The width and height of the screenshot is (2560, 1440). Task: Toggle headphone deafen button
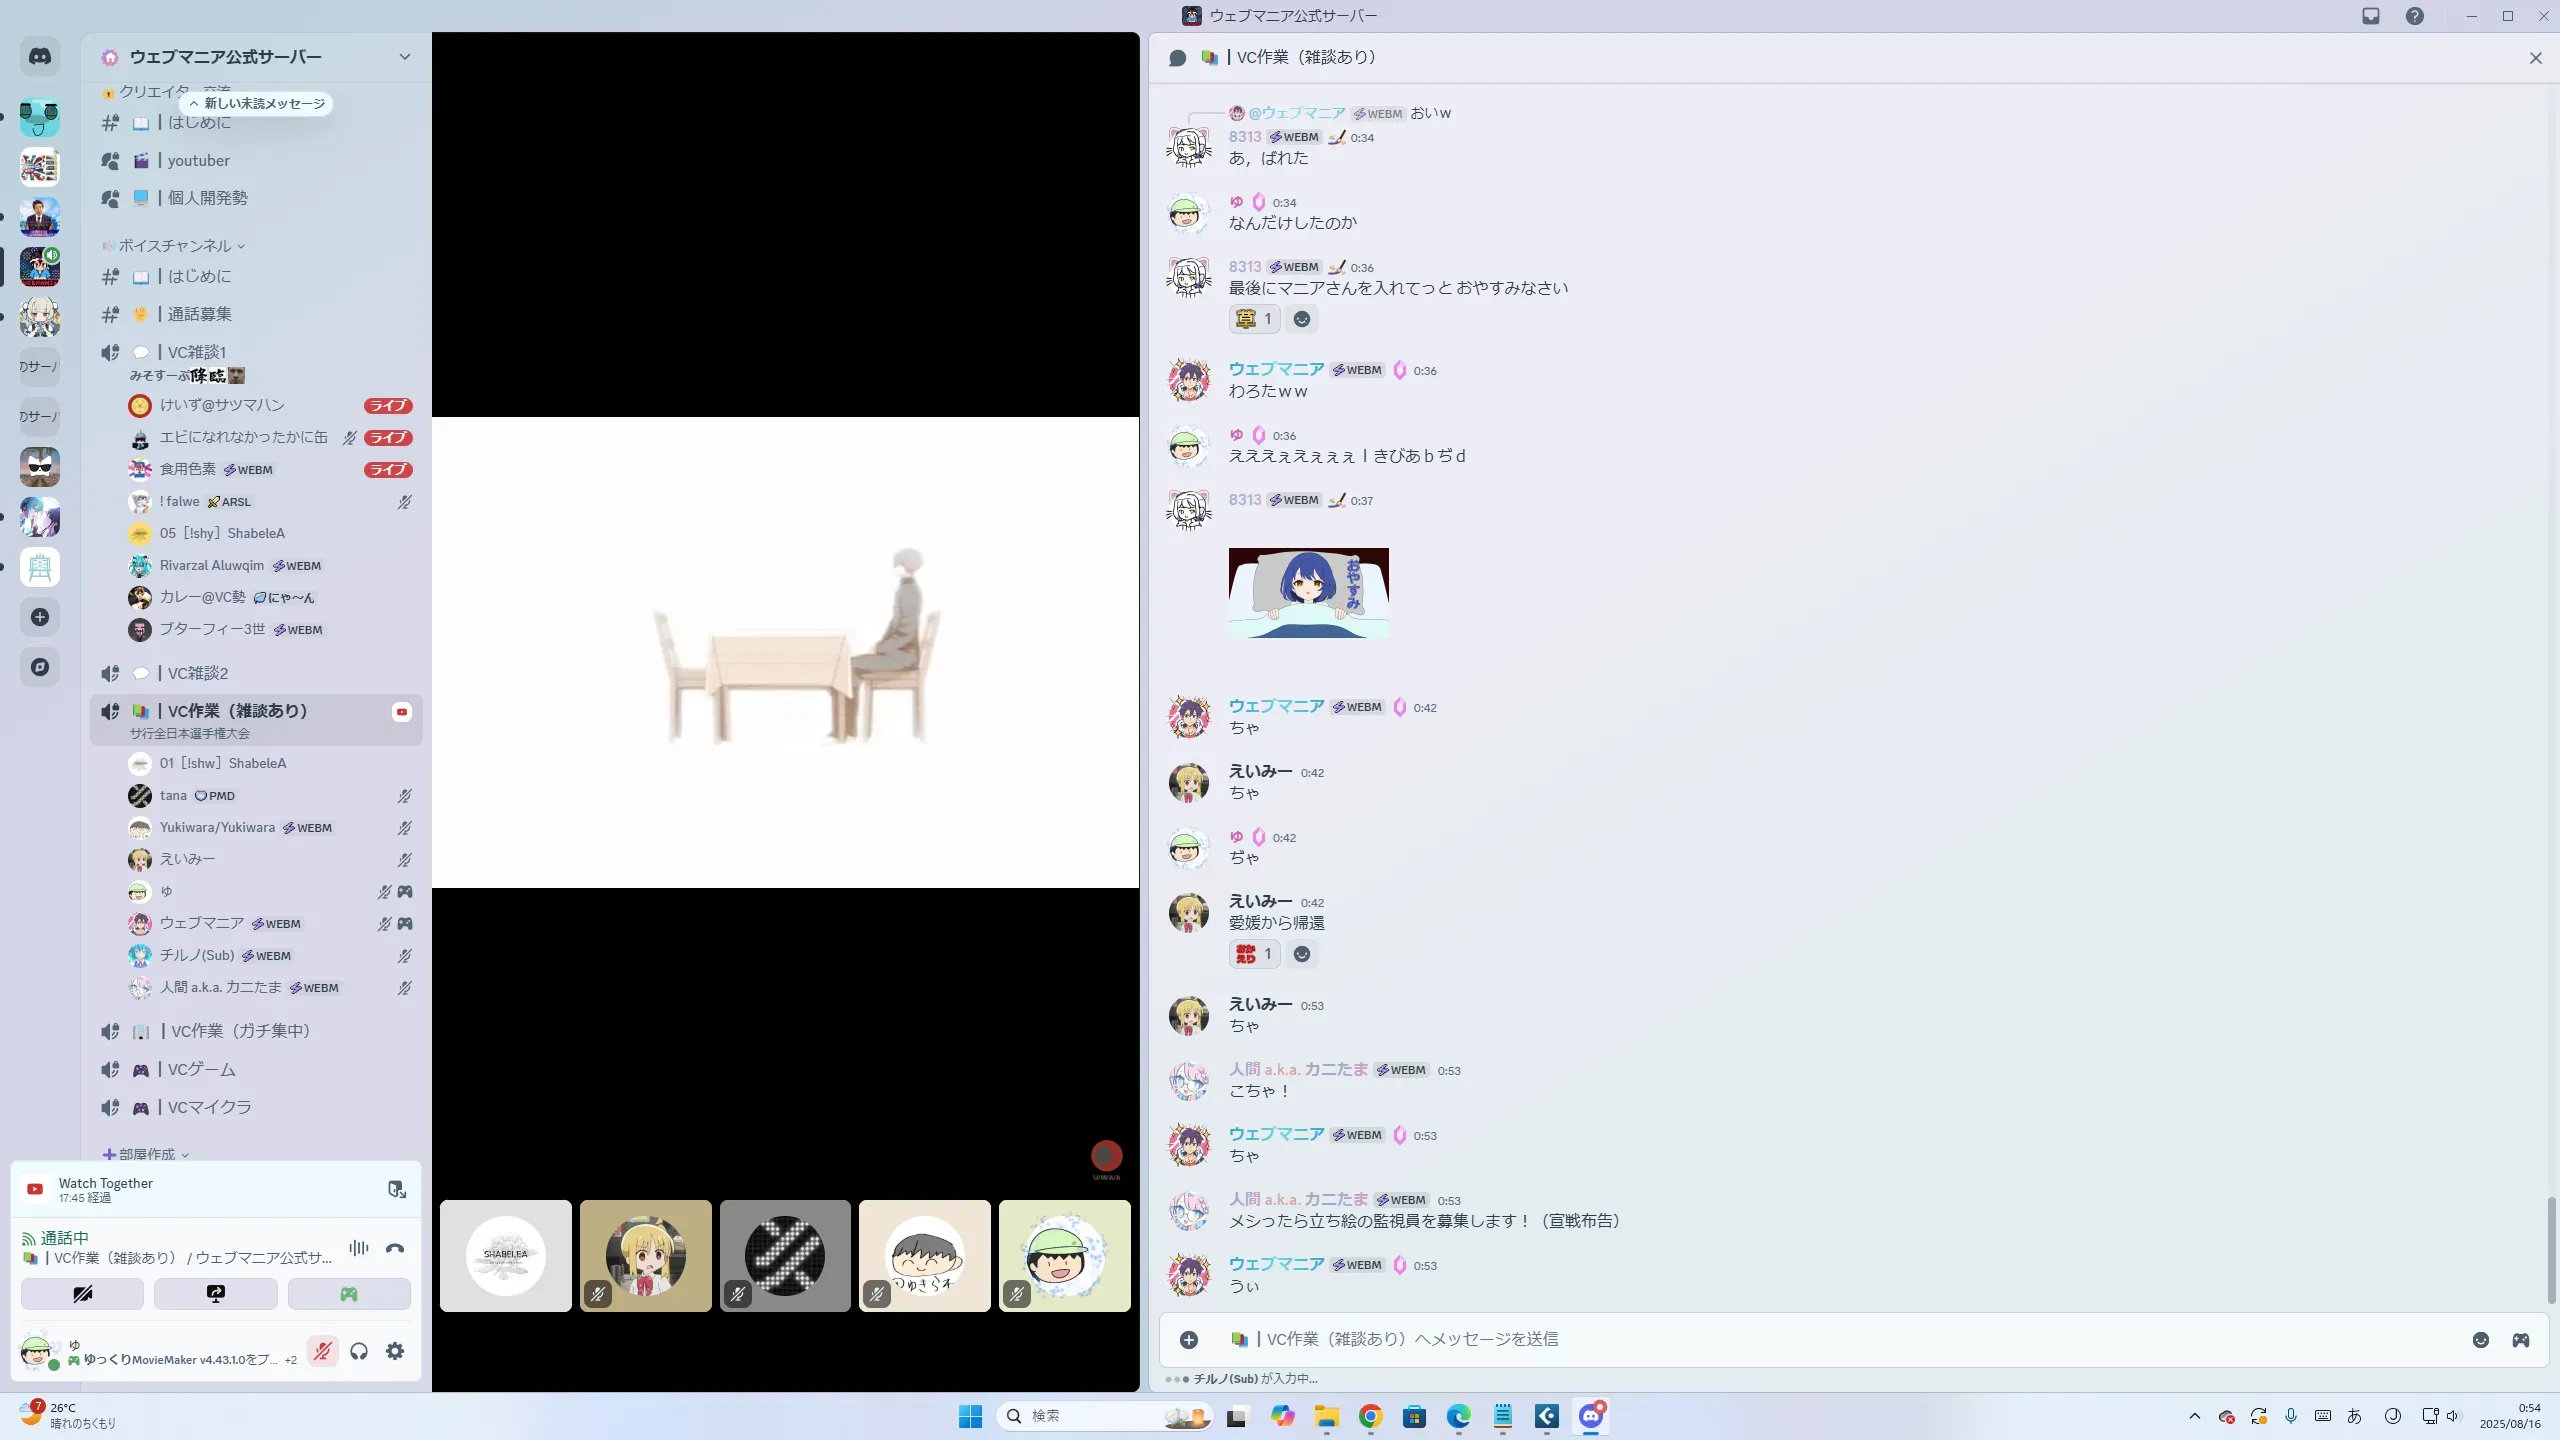click(x=359, y=1351)
